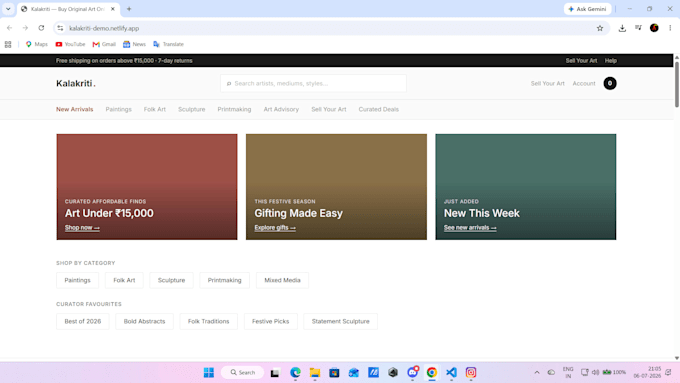Go to the Kalakriti logo home link
The width and height of the screenshot is (680, 383).
(76, 83)
